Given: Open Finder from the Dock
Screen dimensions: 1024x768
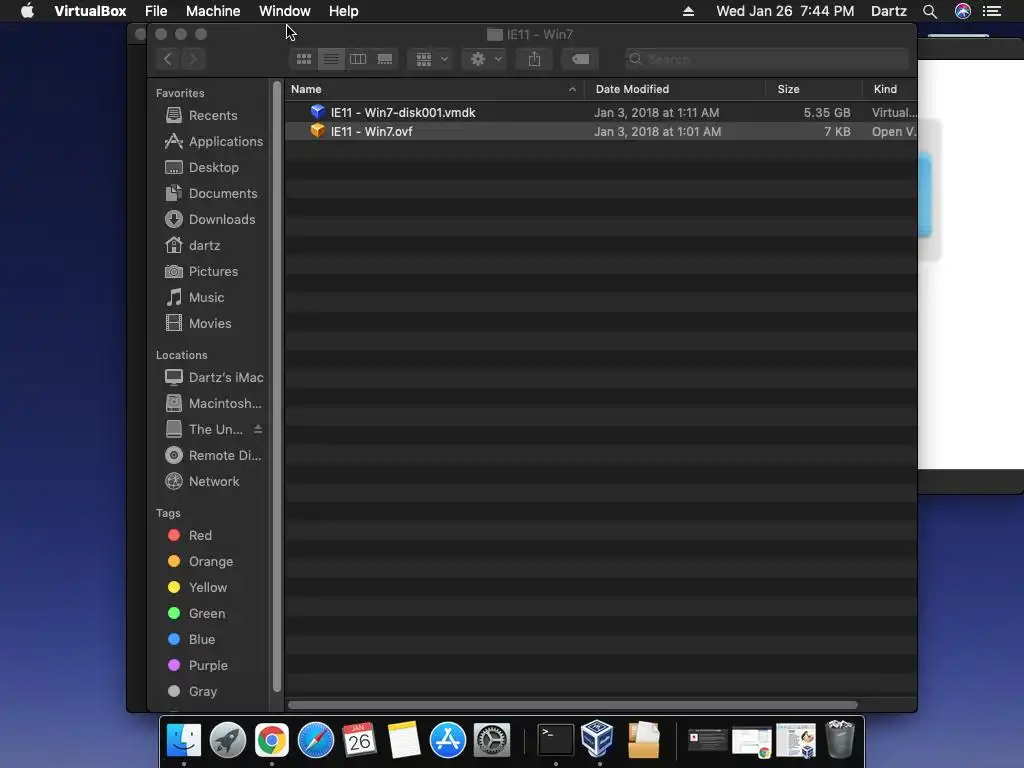Looking at the screenshot, I should click(184, 740).
